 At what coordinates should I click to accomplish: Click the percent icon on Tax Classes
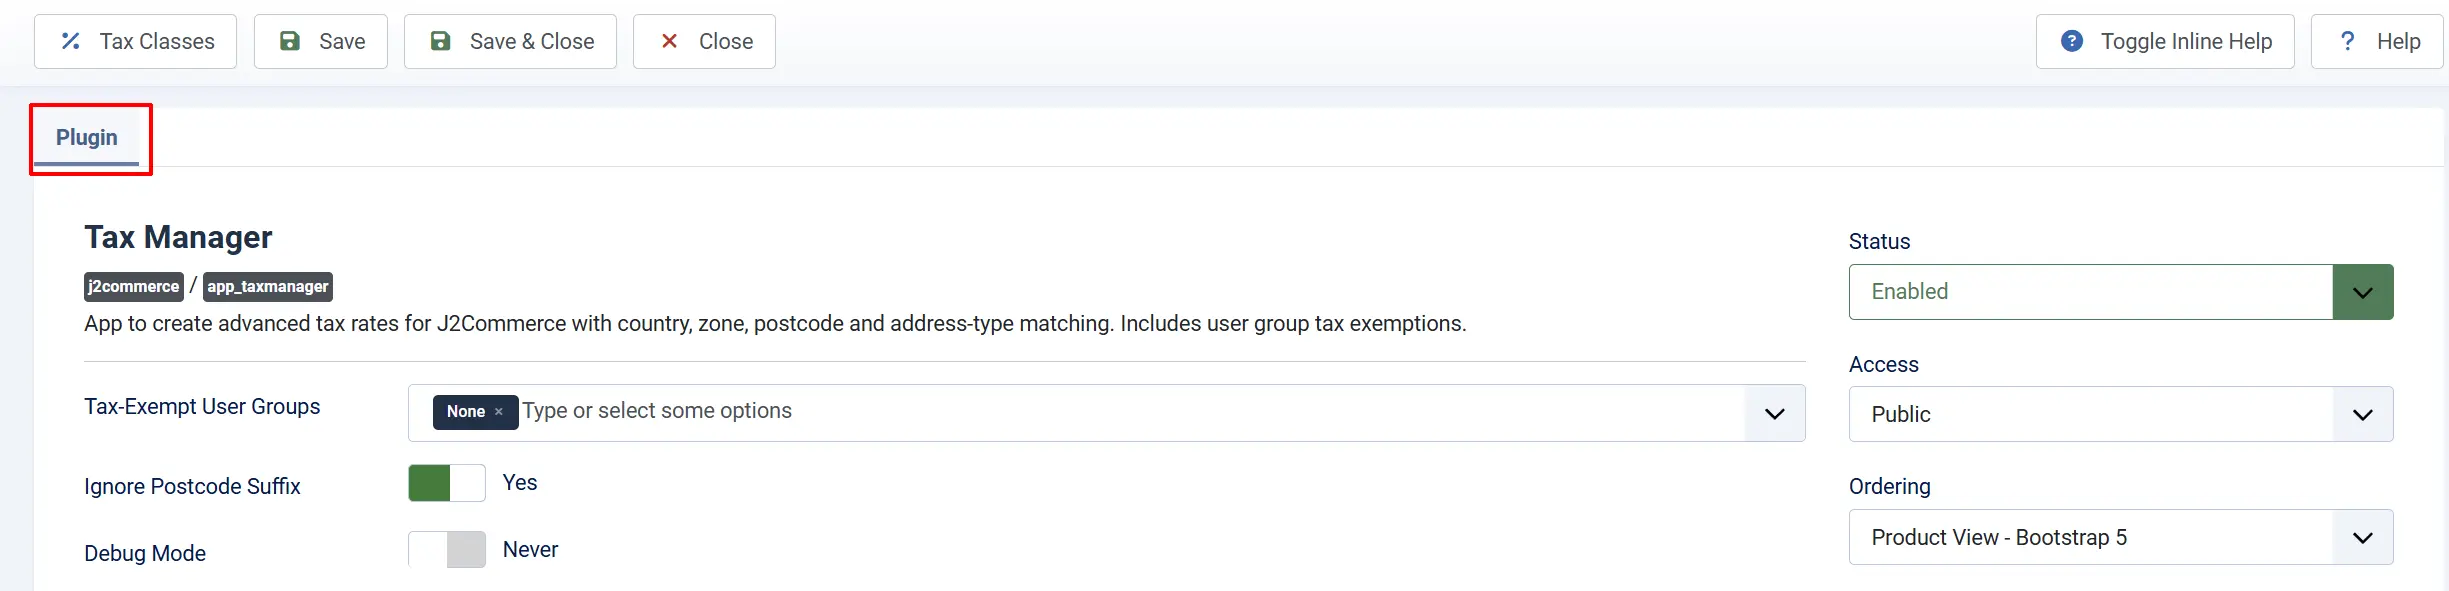(70, 41)
